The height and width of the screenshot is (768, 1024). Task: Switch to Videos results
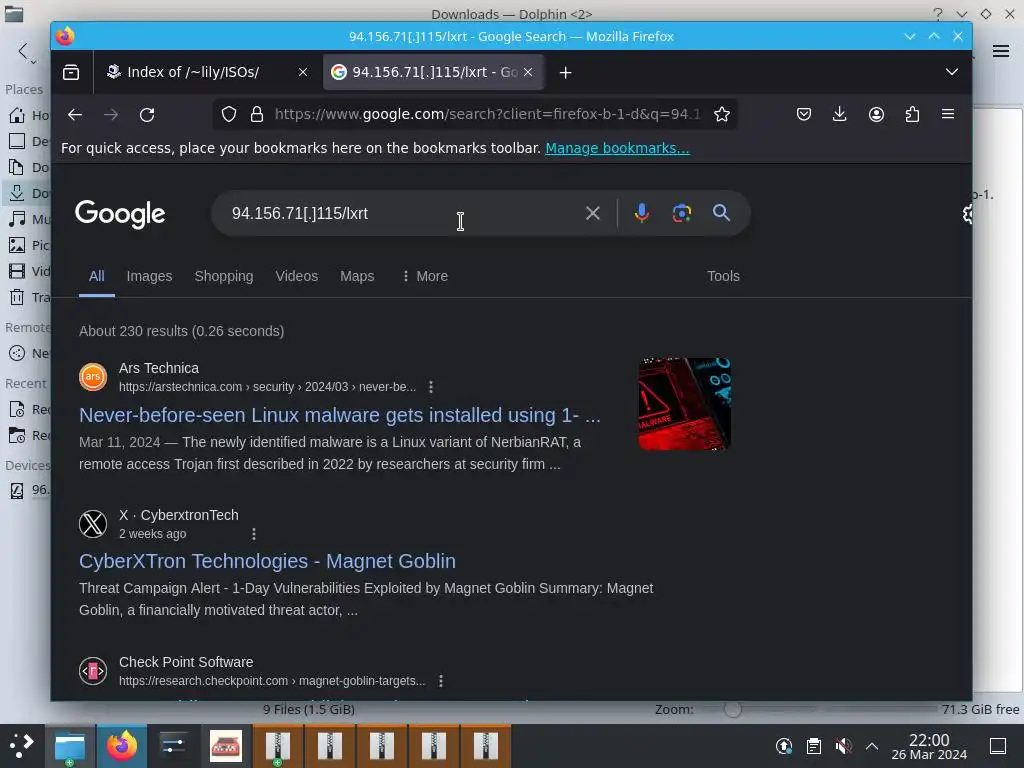coord(296,276)
